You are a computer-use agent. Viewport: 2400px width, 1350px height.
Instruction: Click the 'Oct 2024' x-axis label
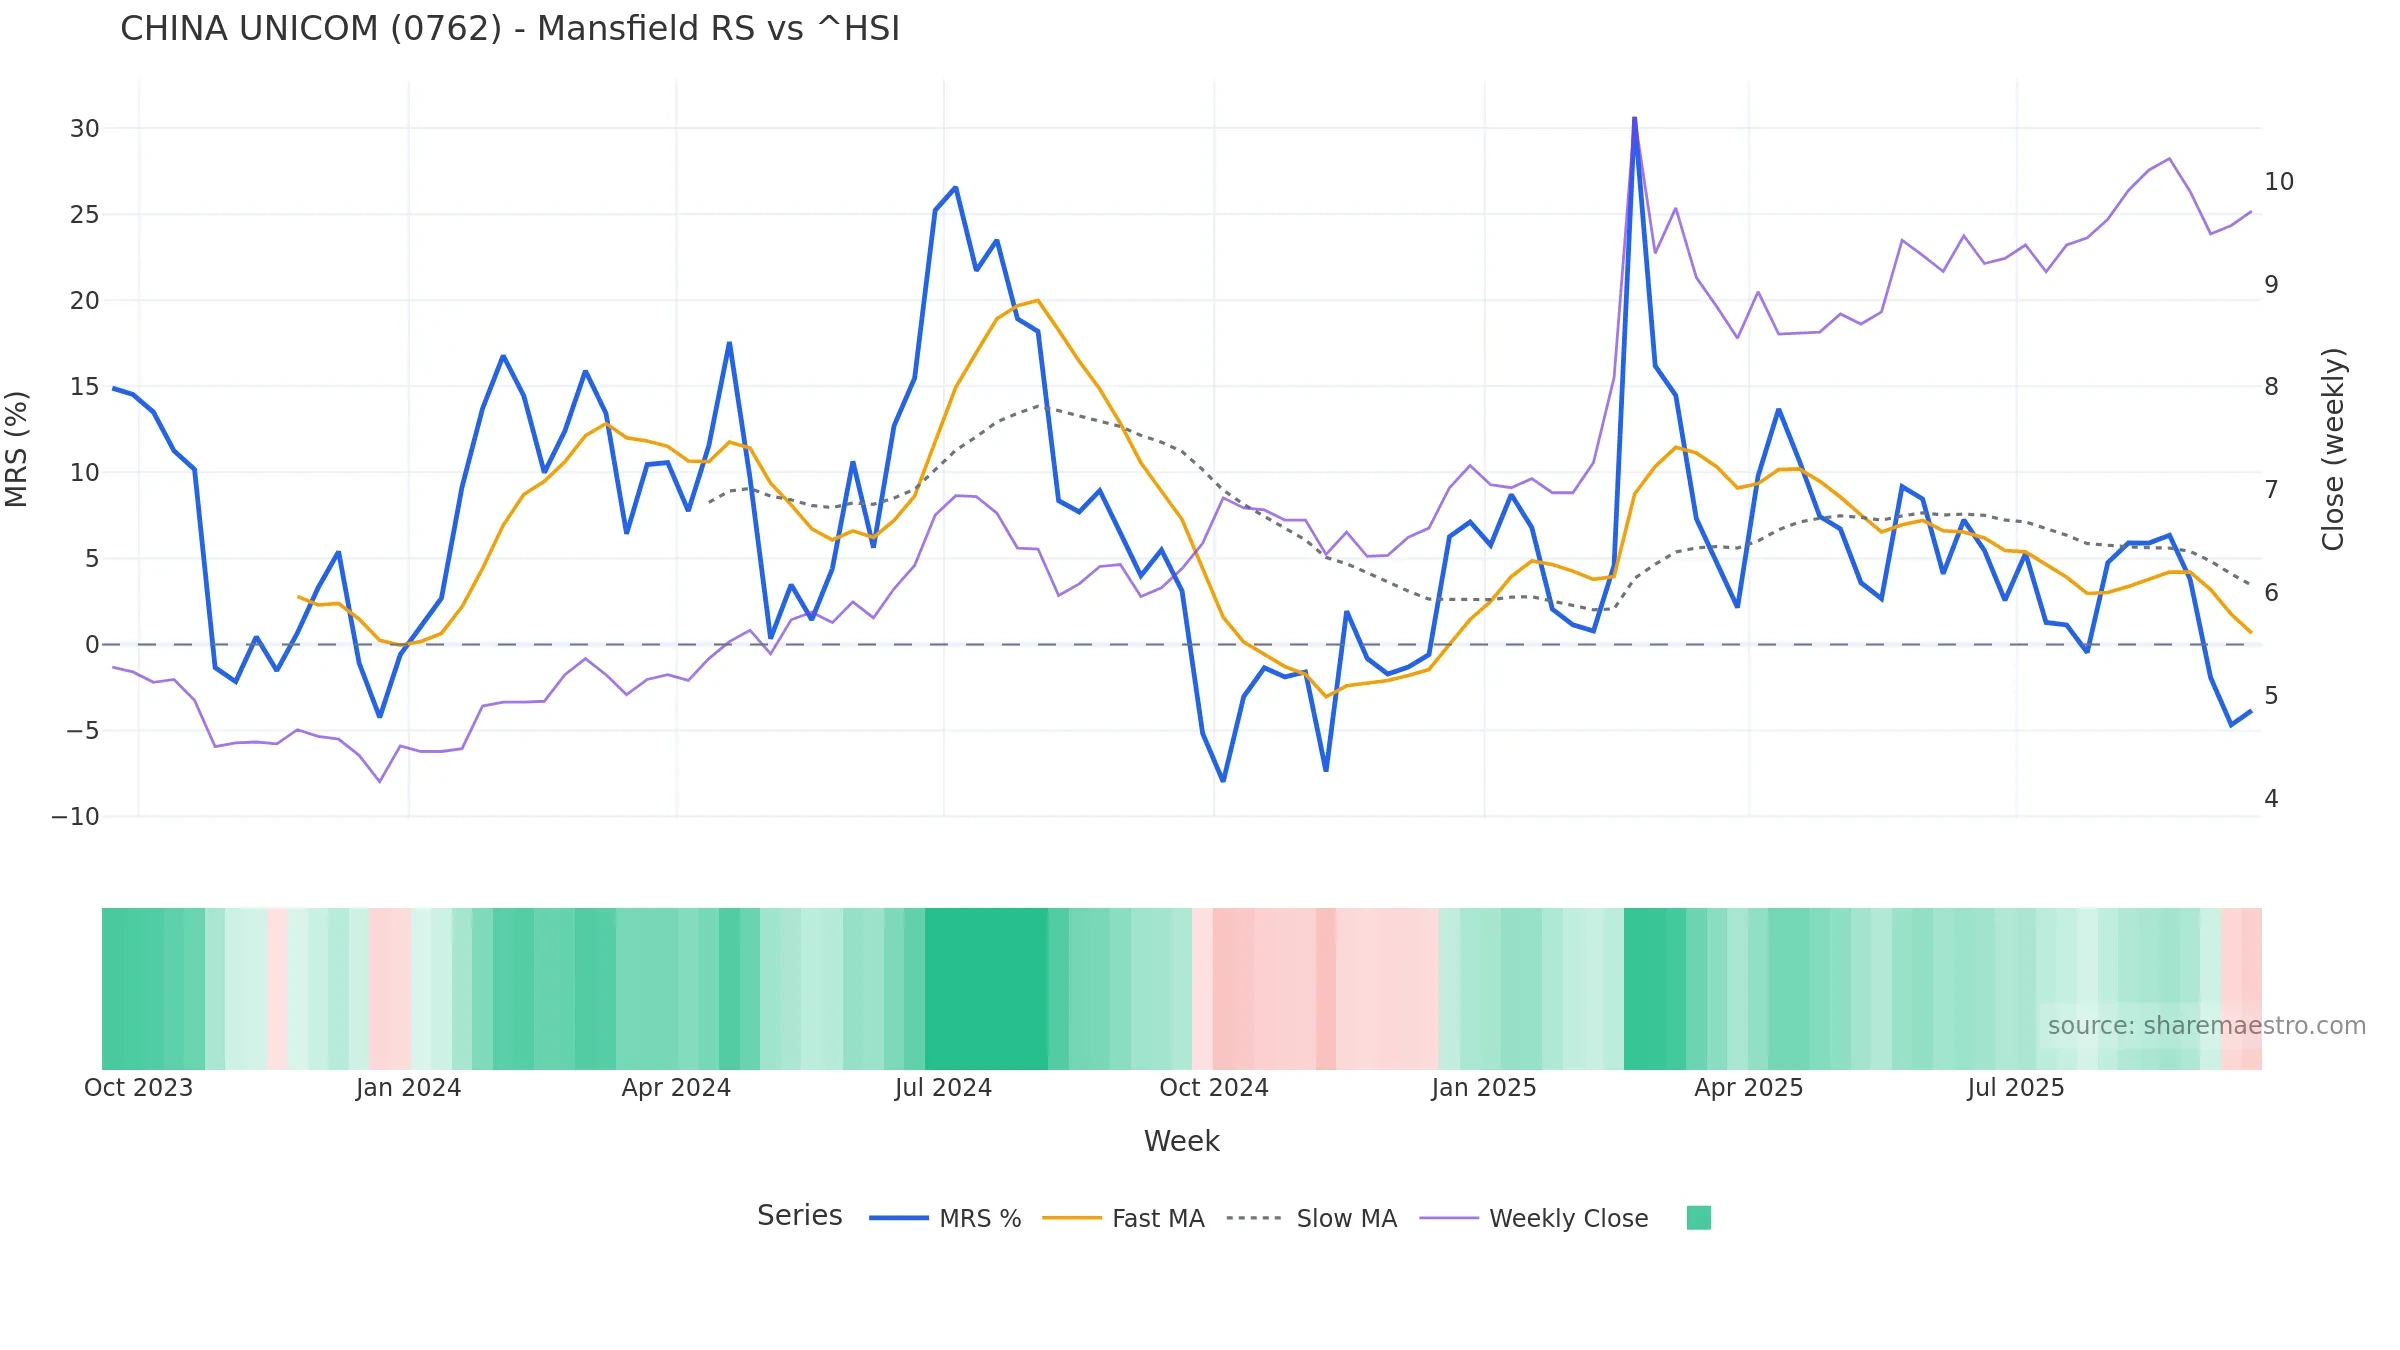(1214, 1088)
